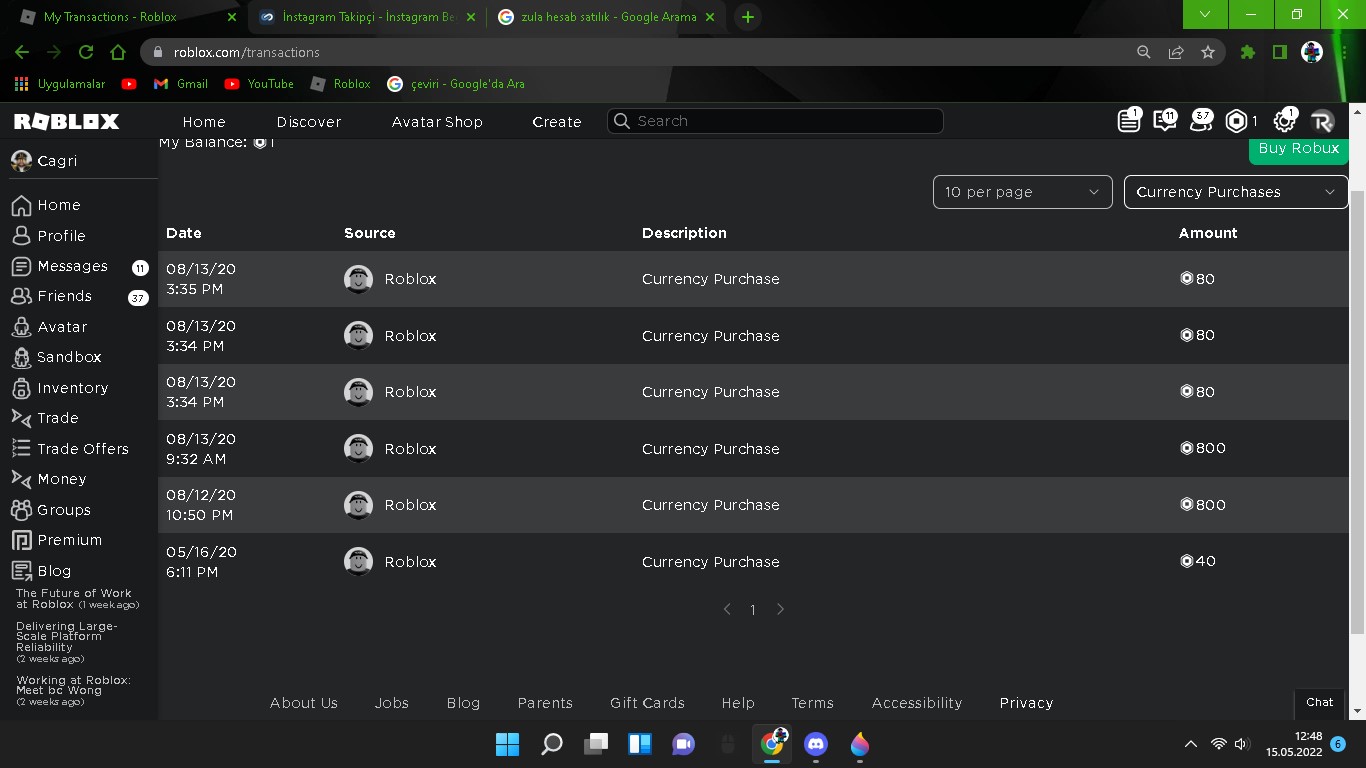Bookmark this page with the star icon
The image size is (1366, 768).
(1208, 52)
